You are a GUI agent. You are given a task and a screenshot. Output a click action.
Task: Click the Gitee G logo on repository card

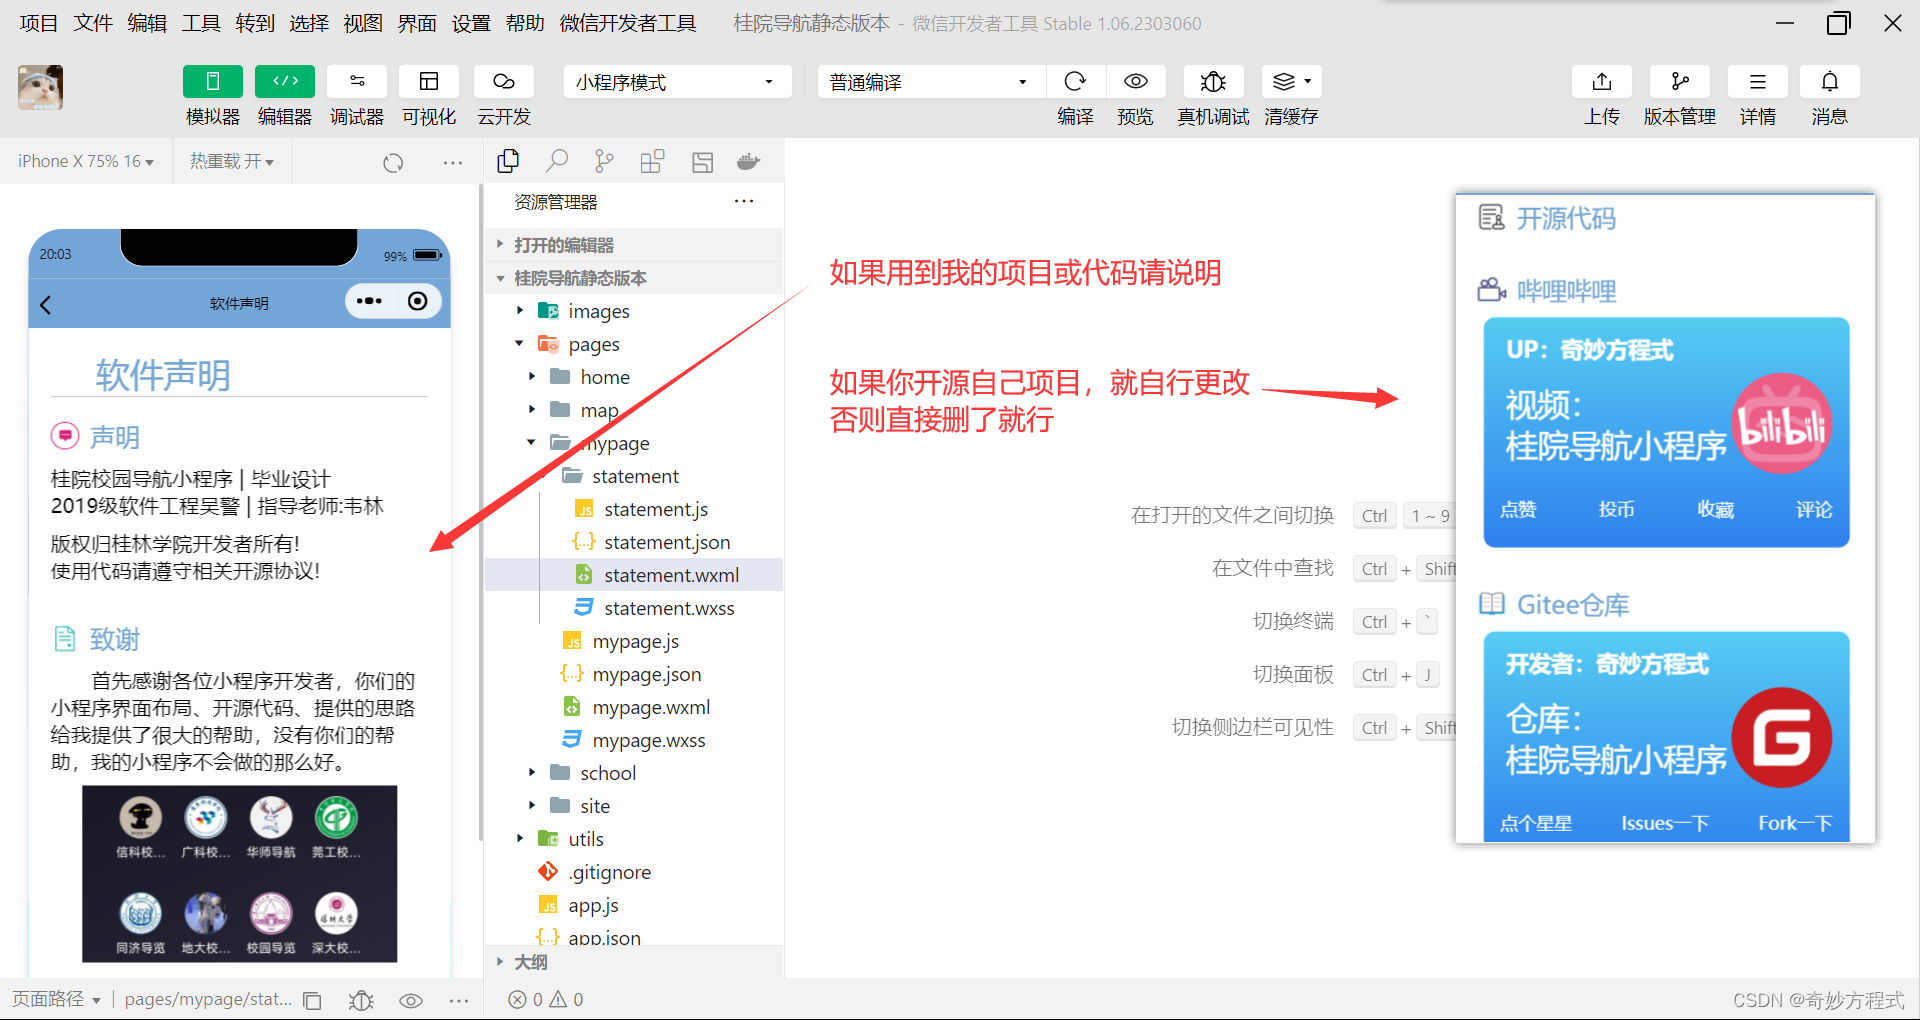coord(1782,738)
